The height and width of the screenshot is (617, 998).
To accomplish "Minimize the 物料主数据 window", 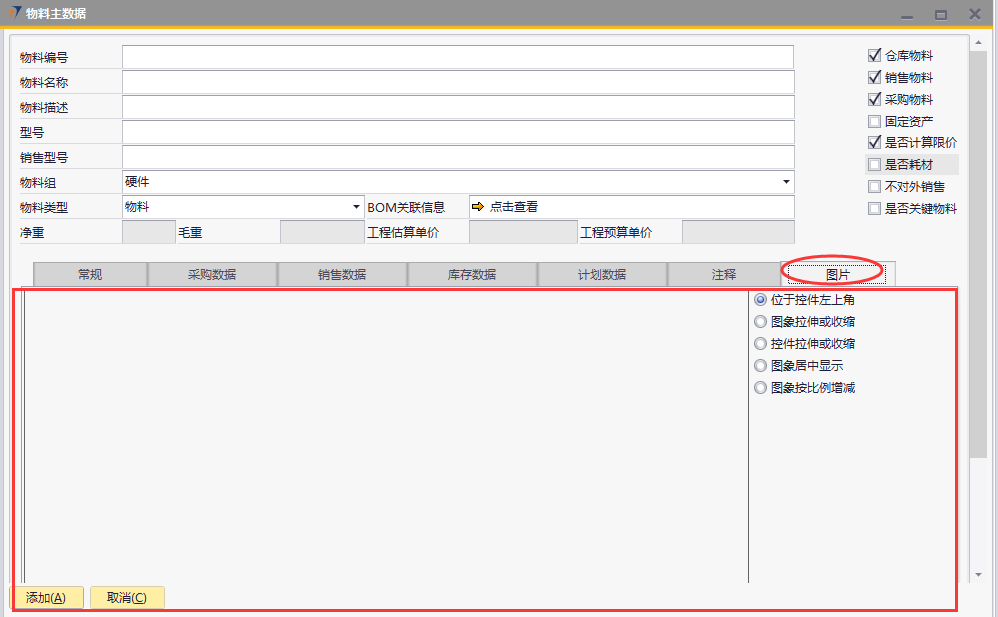I will pyautogui.click(x=907, y=14).
